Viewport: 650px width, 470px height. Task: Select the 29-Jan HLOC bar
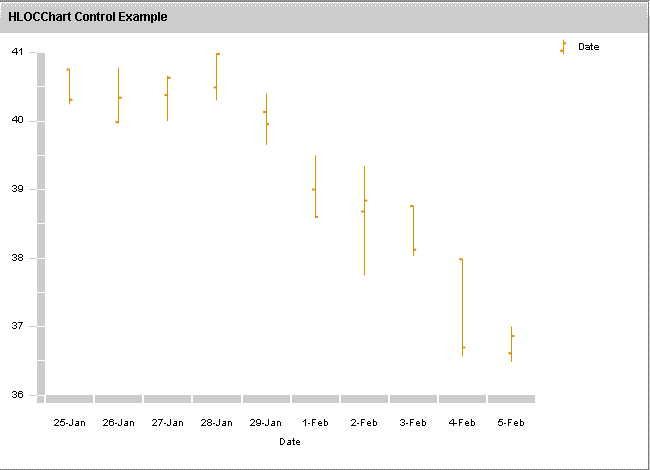coord(266,119)
